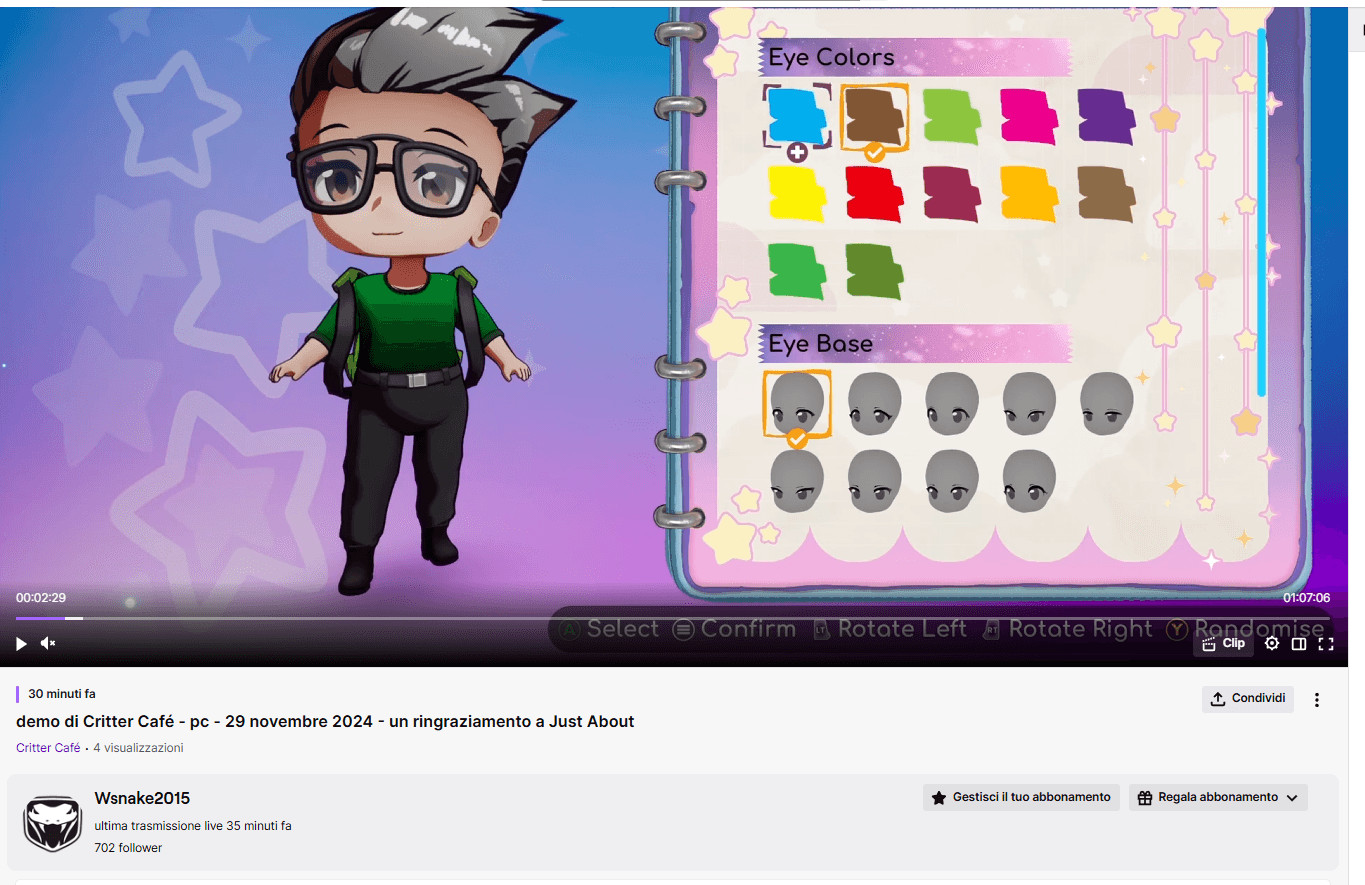Choose the magenta pink eye color
The image size is (1365, 885).
point(1029,116)
